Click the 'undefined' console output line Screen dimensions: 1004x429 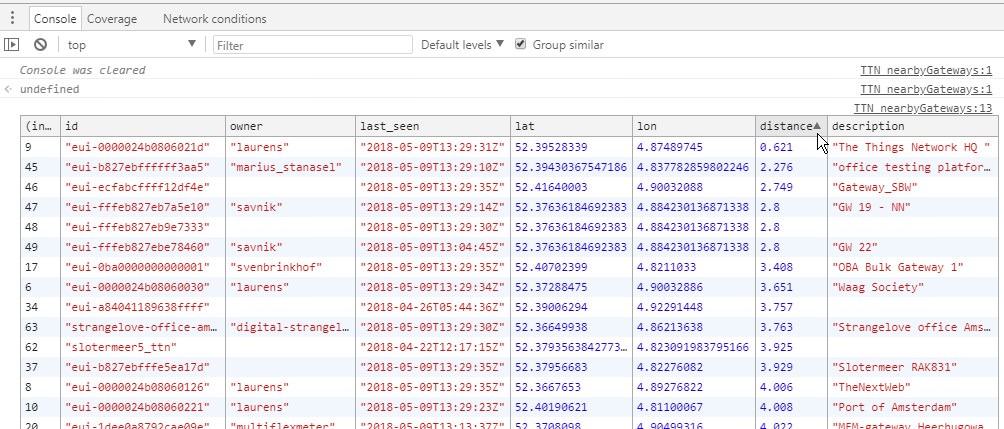coord(49,89)
